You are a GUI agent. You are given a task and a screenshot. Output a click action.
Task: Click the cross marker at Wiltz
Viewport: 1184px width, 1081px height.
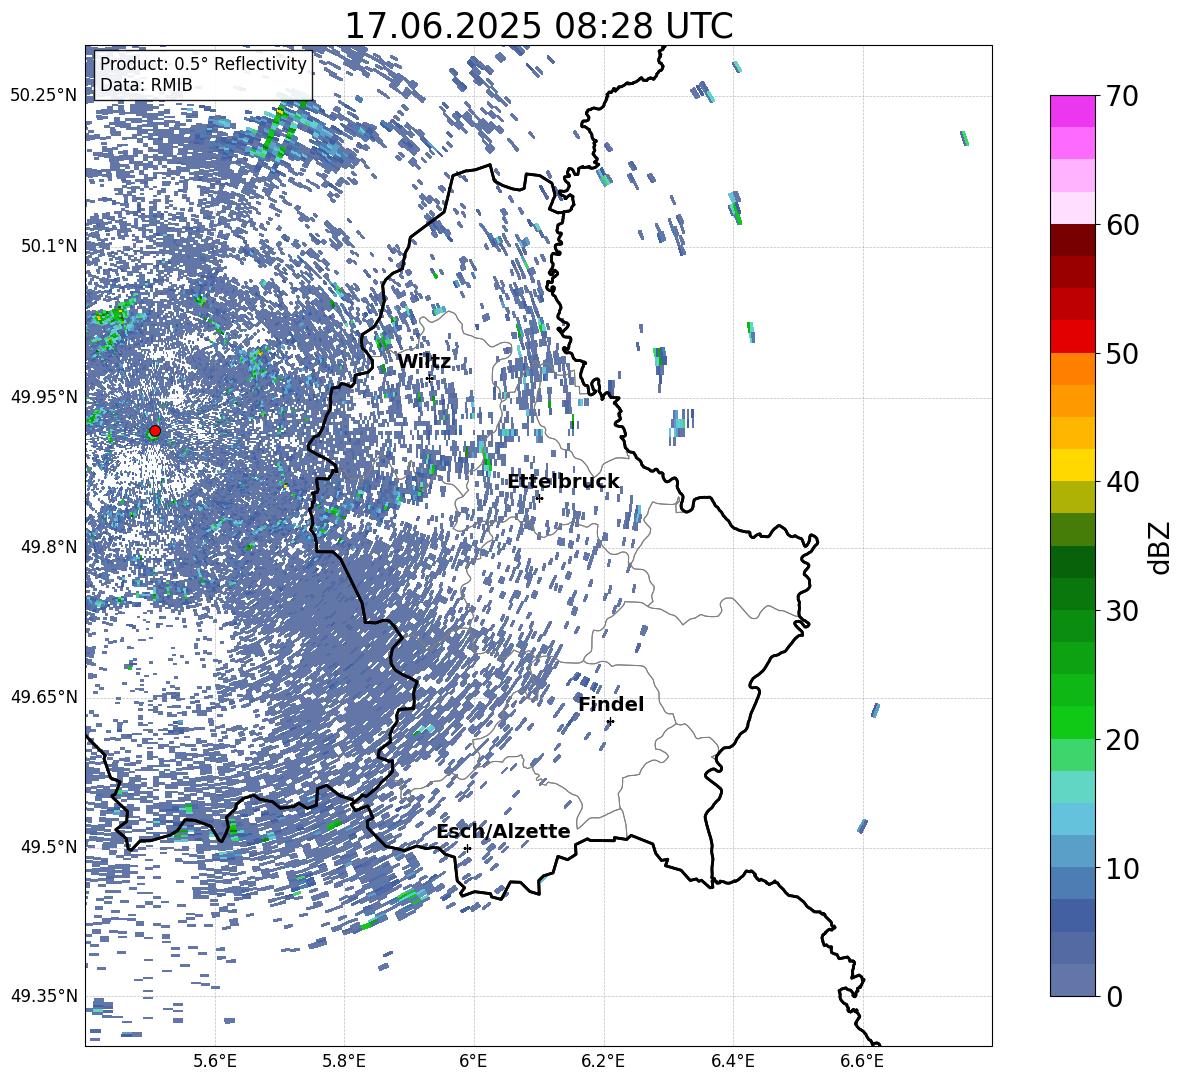pyautogui.click(x=430, y=378)
